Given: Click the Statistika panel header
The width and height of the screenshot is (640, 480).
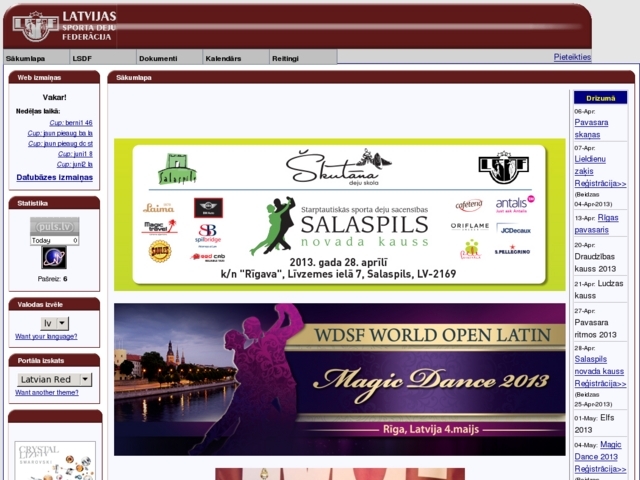Looking at the screenshot, I should [54, 203].
